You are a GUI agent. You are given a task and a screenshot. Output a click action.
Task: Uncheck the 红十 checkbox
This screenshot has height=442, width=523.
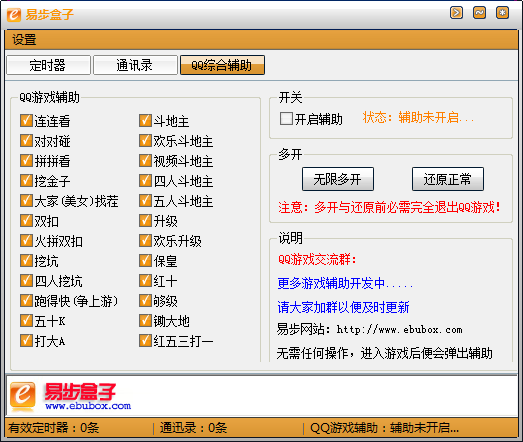coord(145,281)
